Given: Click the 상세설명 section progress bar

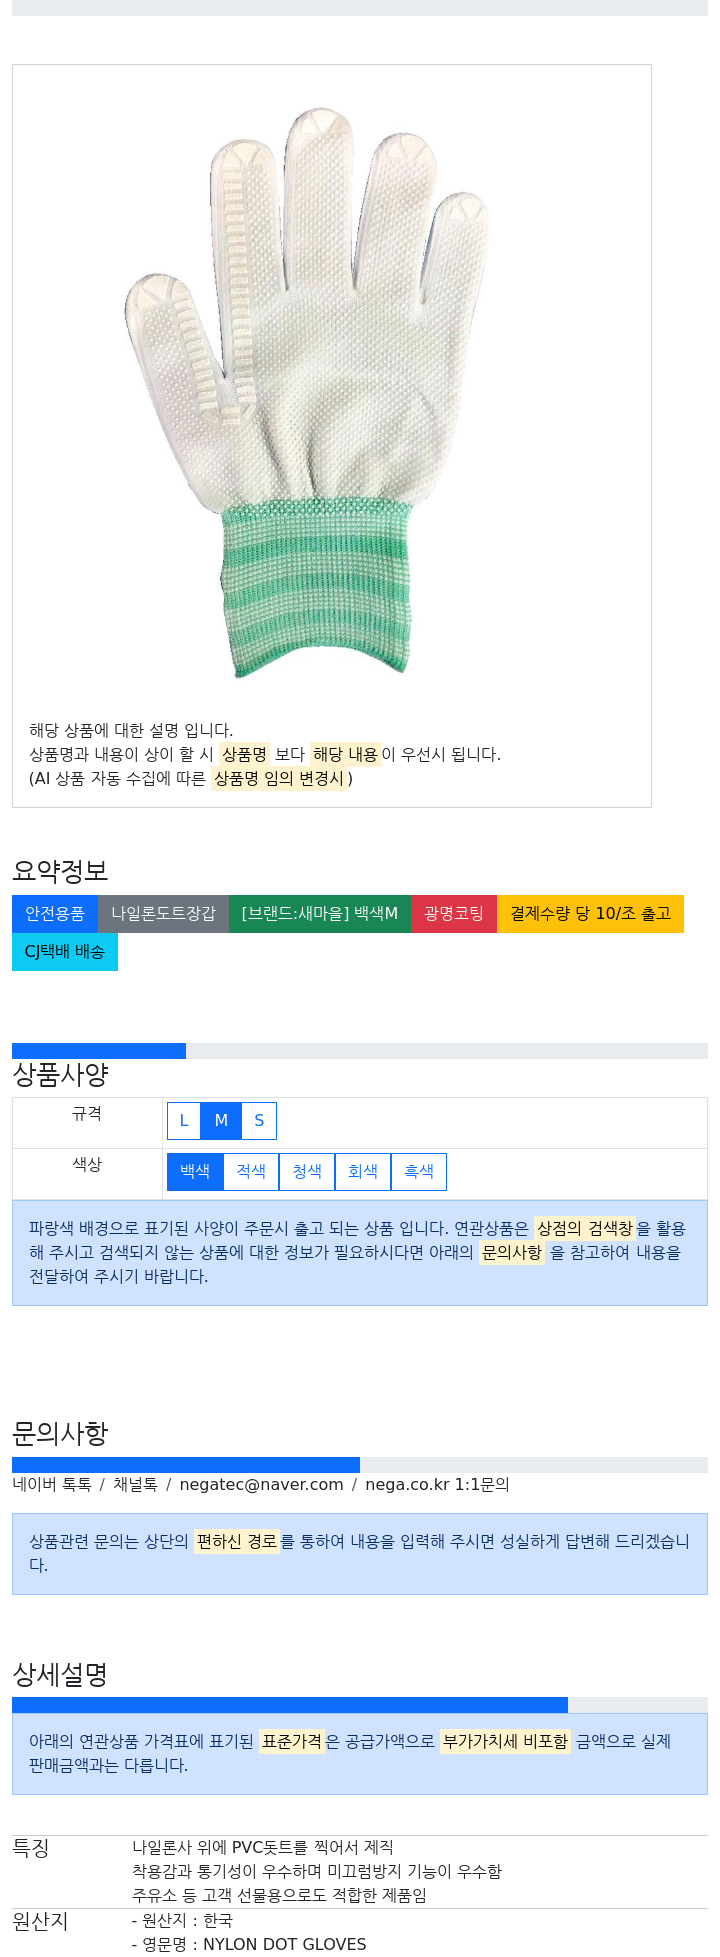Looking at the screenshot, I should pyautogui.click(x=360, y=1705).
